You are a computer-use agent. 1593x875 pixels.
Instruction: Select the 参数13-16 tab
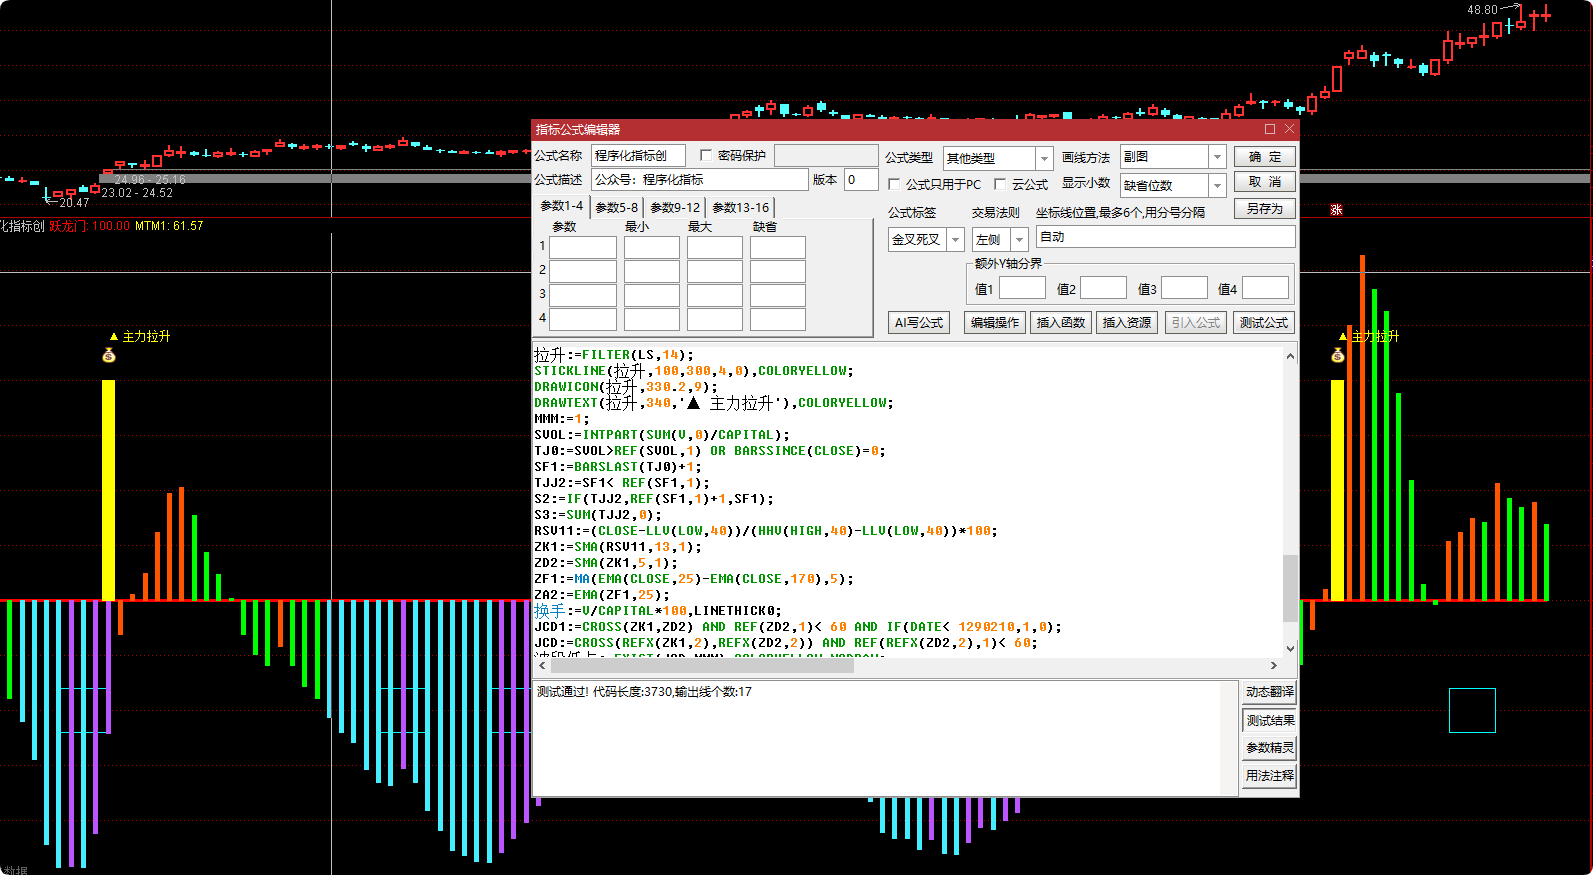740,208
